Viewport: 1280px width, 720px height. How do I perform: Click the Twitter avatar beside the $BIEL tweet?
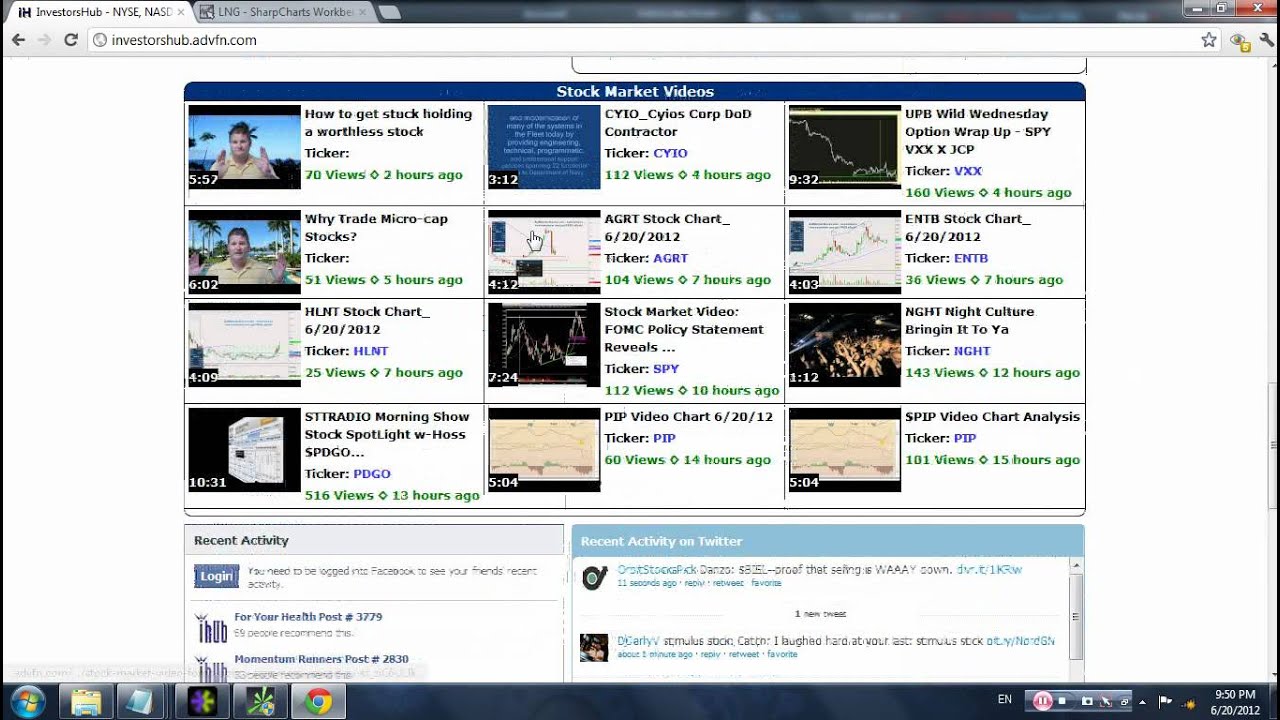click(x=594, y=578)
